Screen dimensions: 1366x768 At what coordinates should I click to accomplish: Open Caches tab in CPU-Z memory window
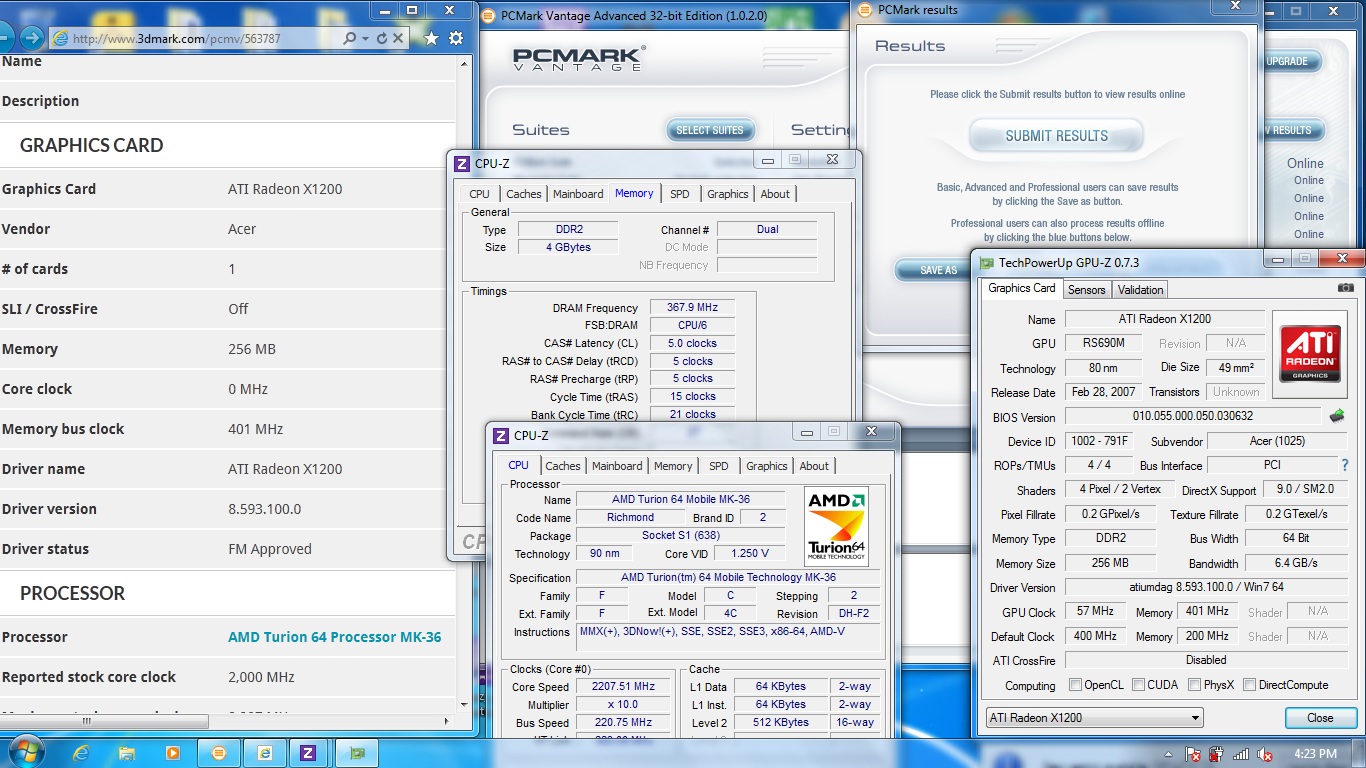coord(523,194)
